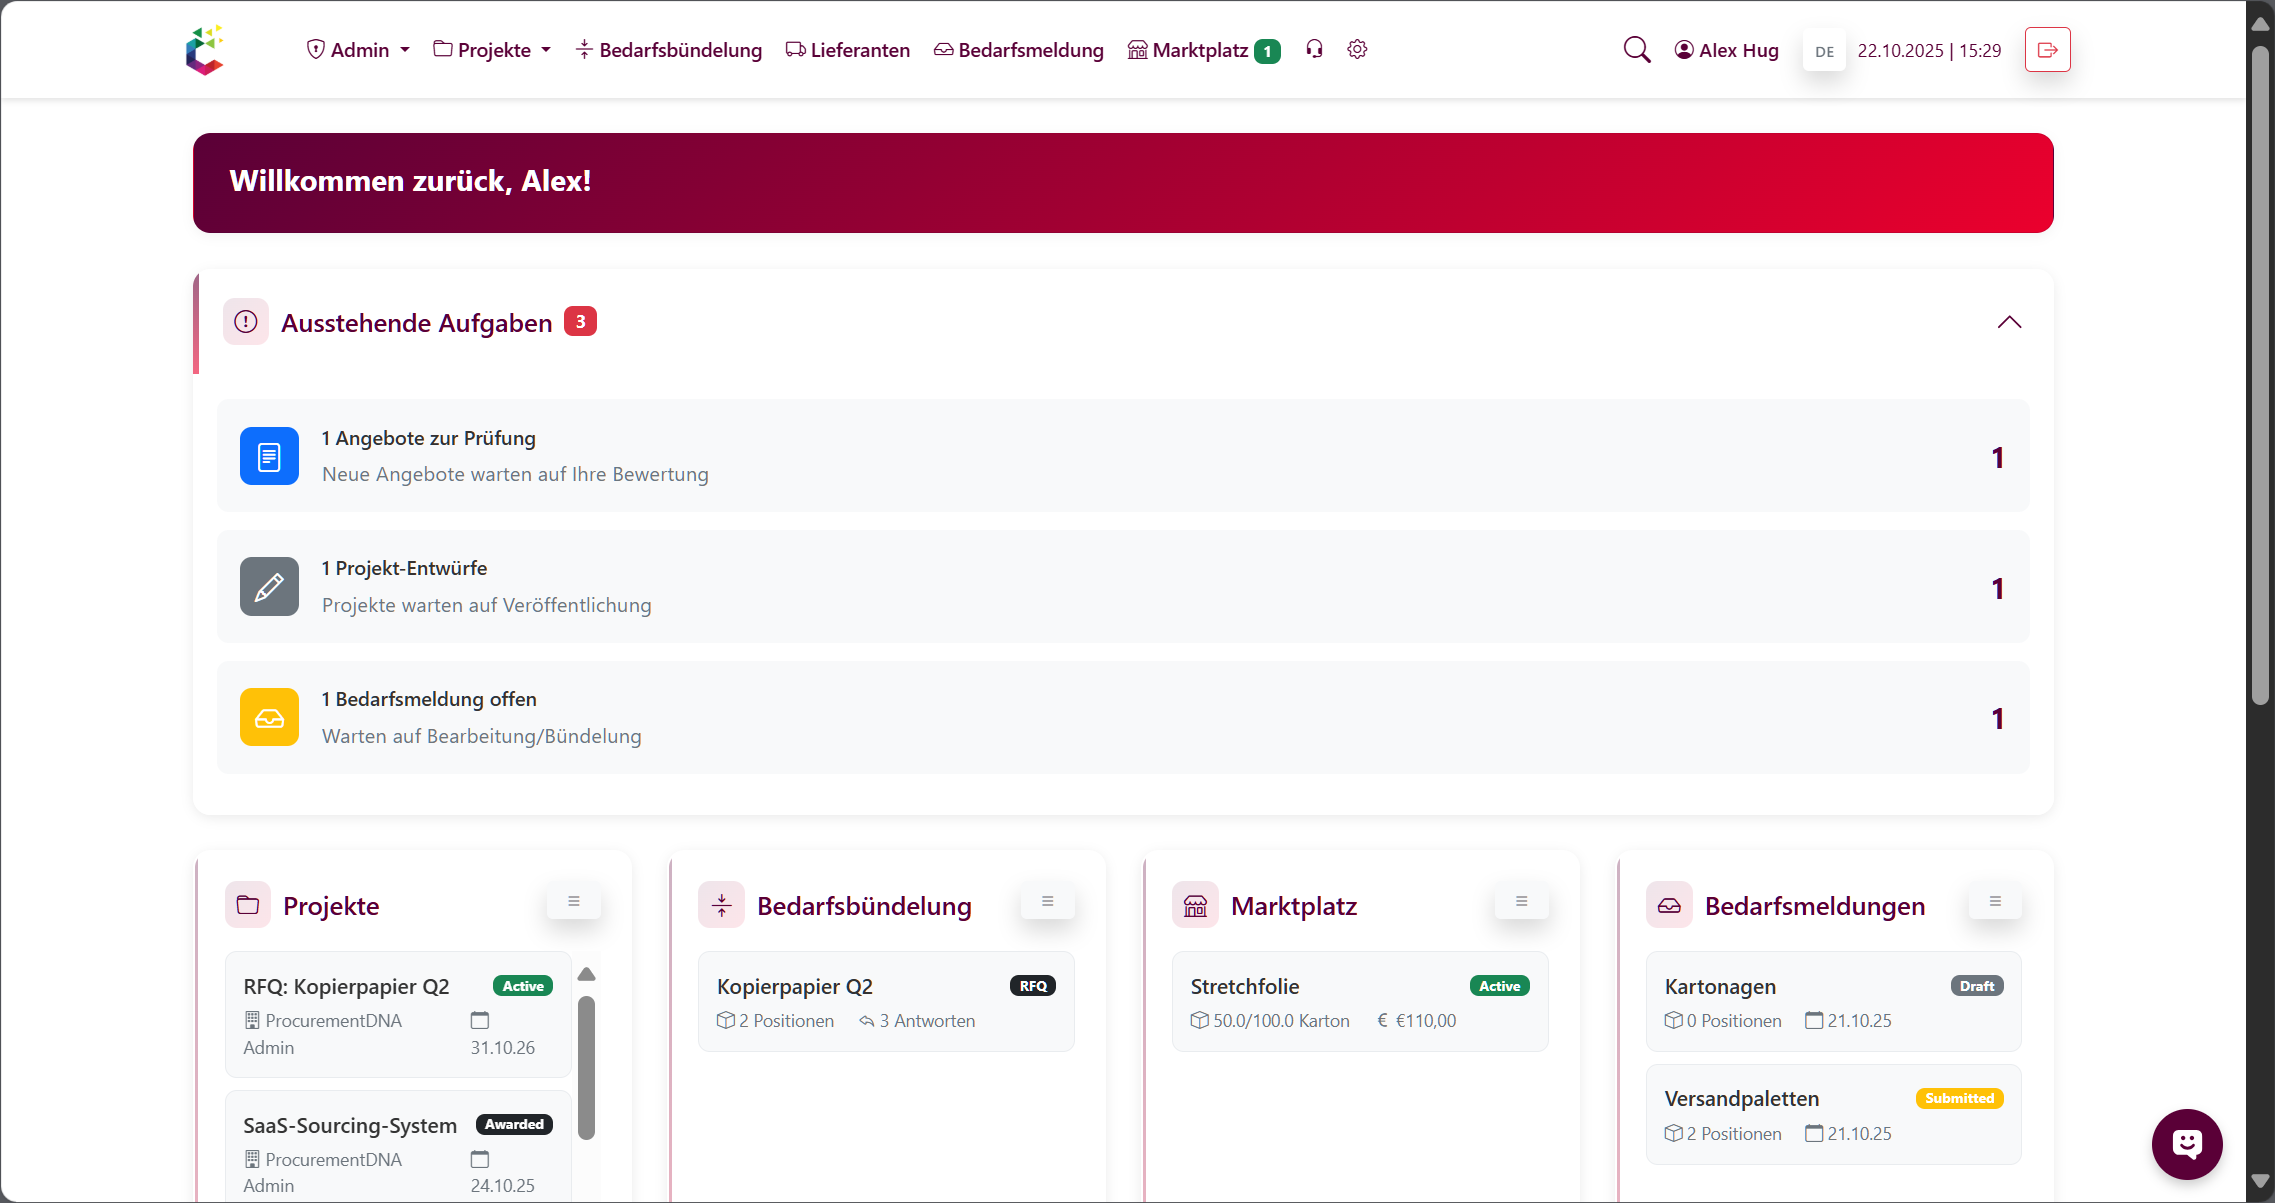Open the settings gear icon
The image size is (2275, 1203).
coord(1357,48)
